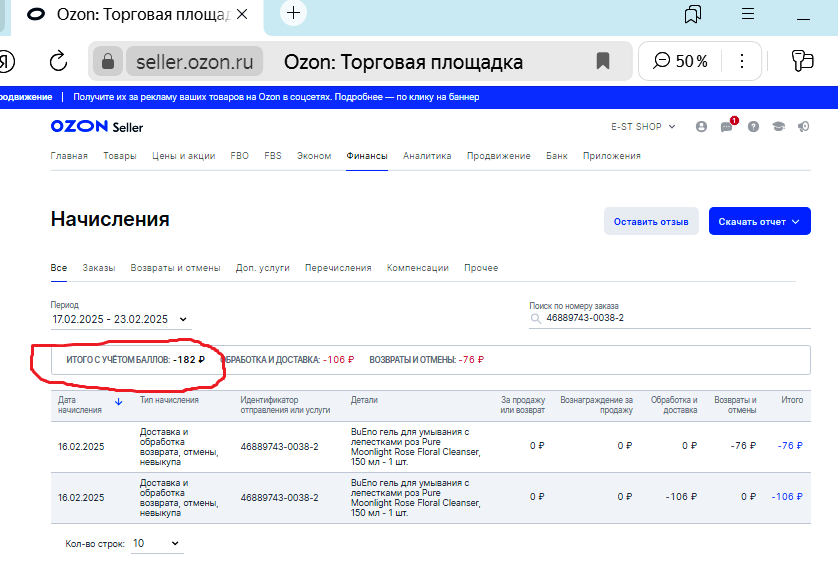Click the Yandex logo button in browser toolbar
This screenshot has width=838, height=567.
tap(6, 61)
